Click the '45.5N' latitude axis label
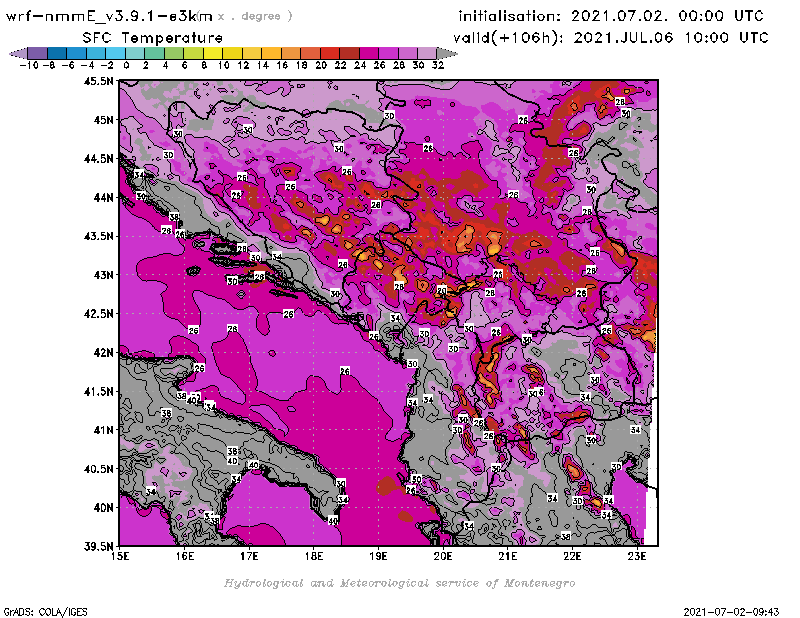 coord(98,81)
